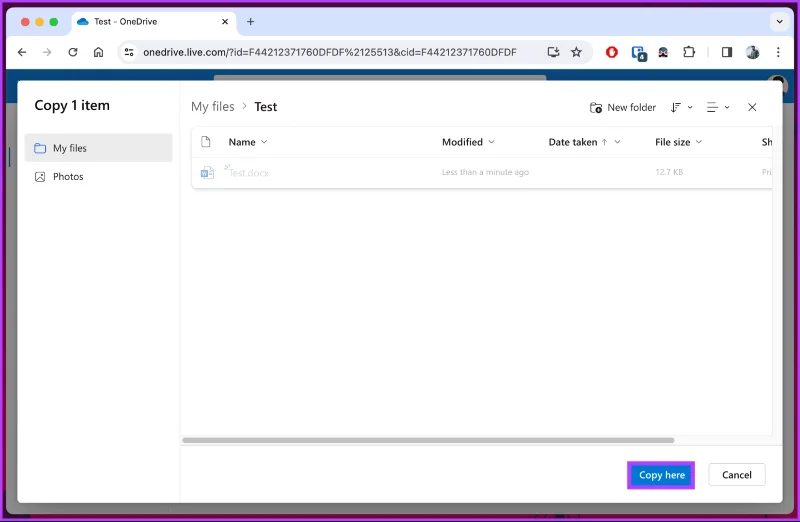Open a new browser tab
This screenshot has width=800, height=522.
point(250,21)
